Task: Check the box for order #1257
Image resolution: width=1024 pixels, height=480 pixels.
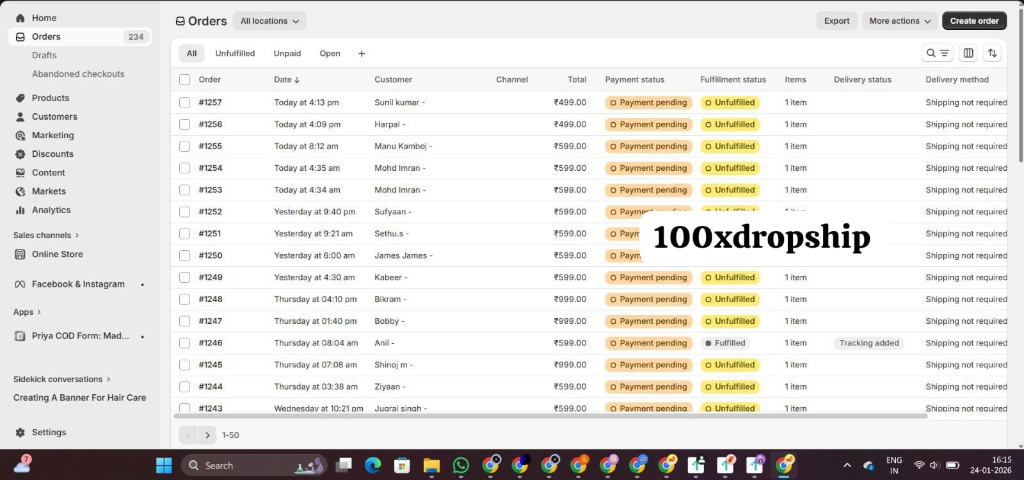Action: pyautogui.click(x=185, y=103)
